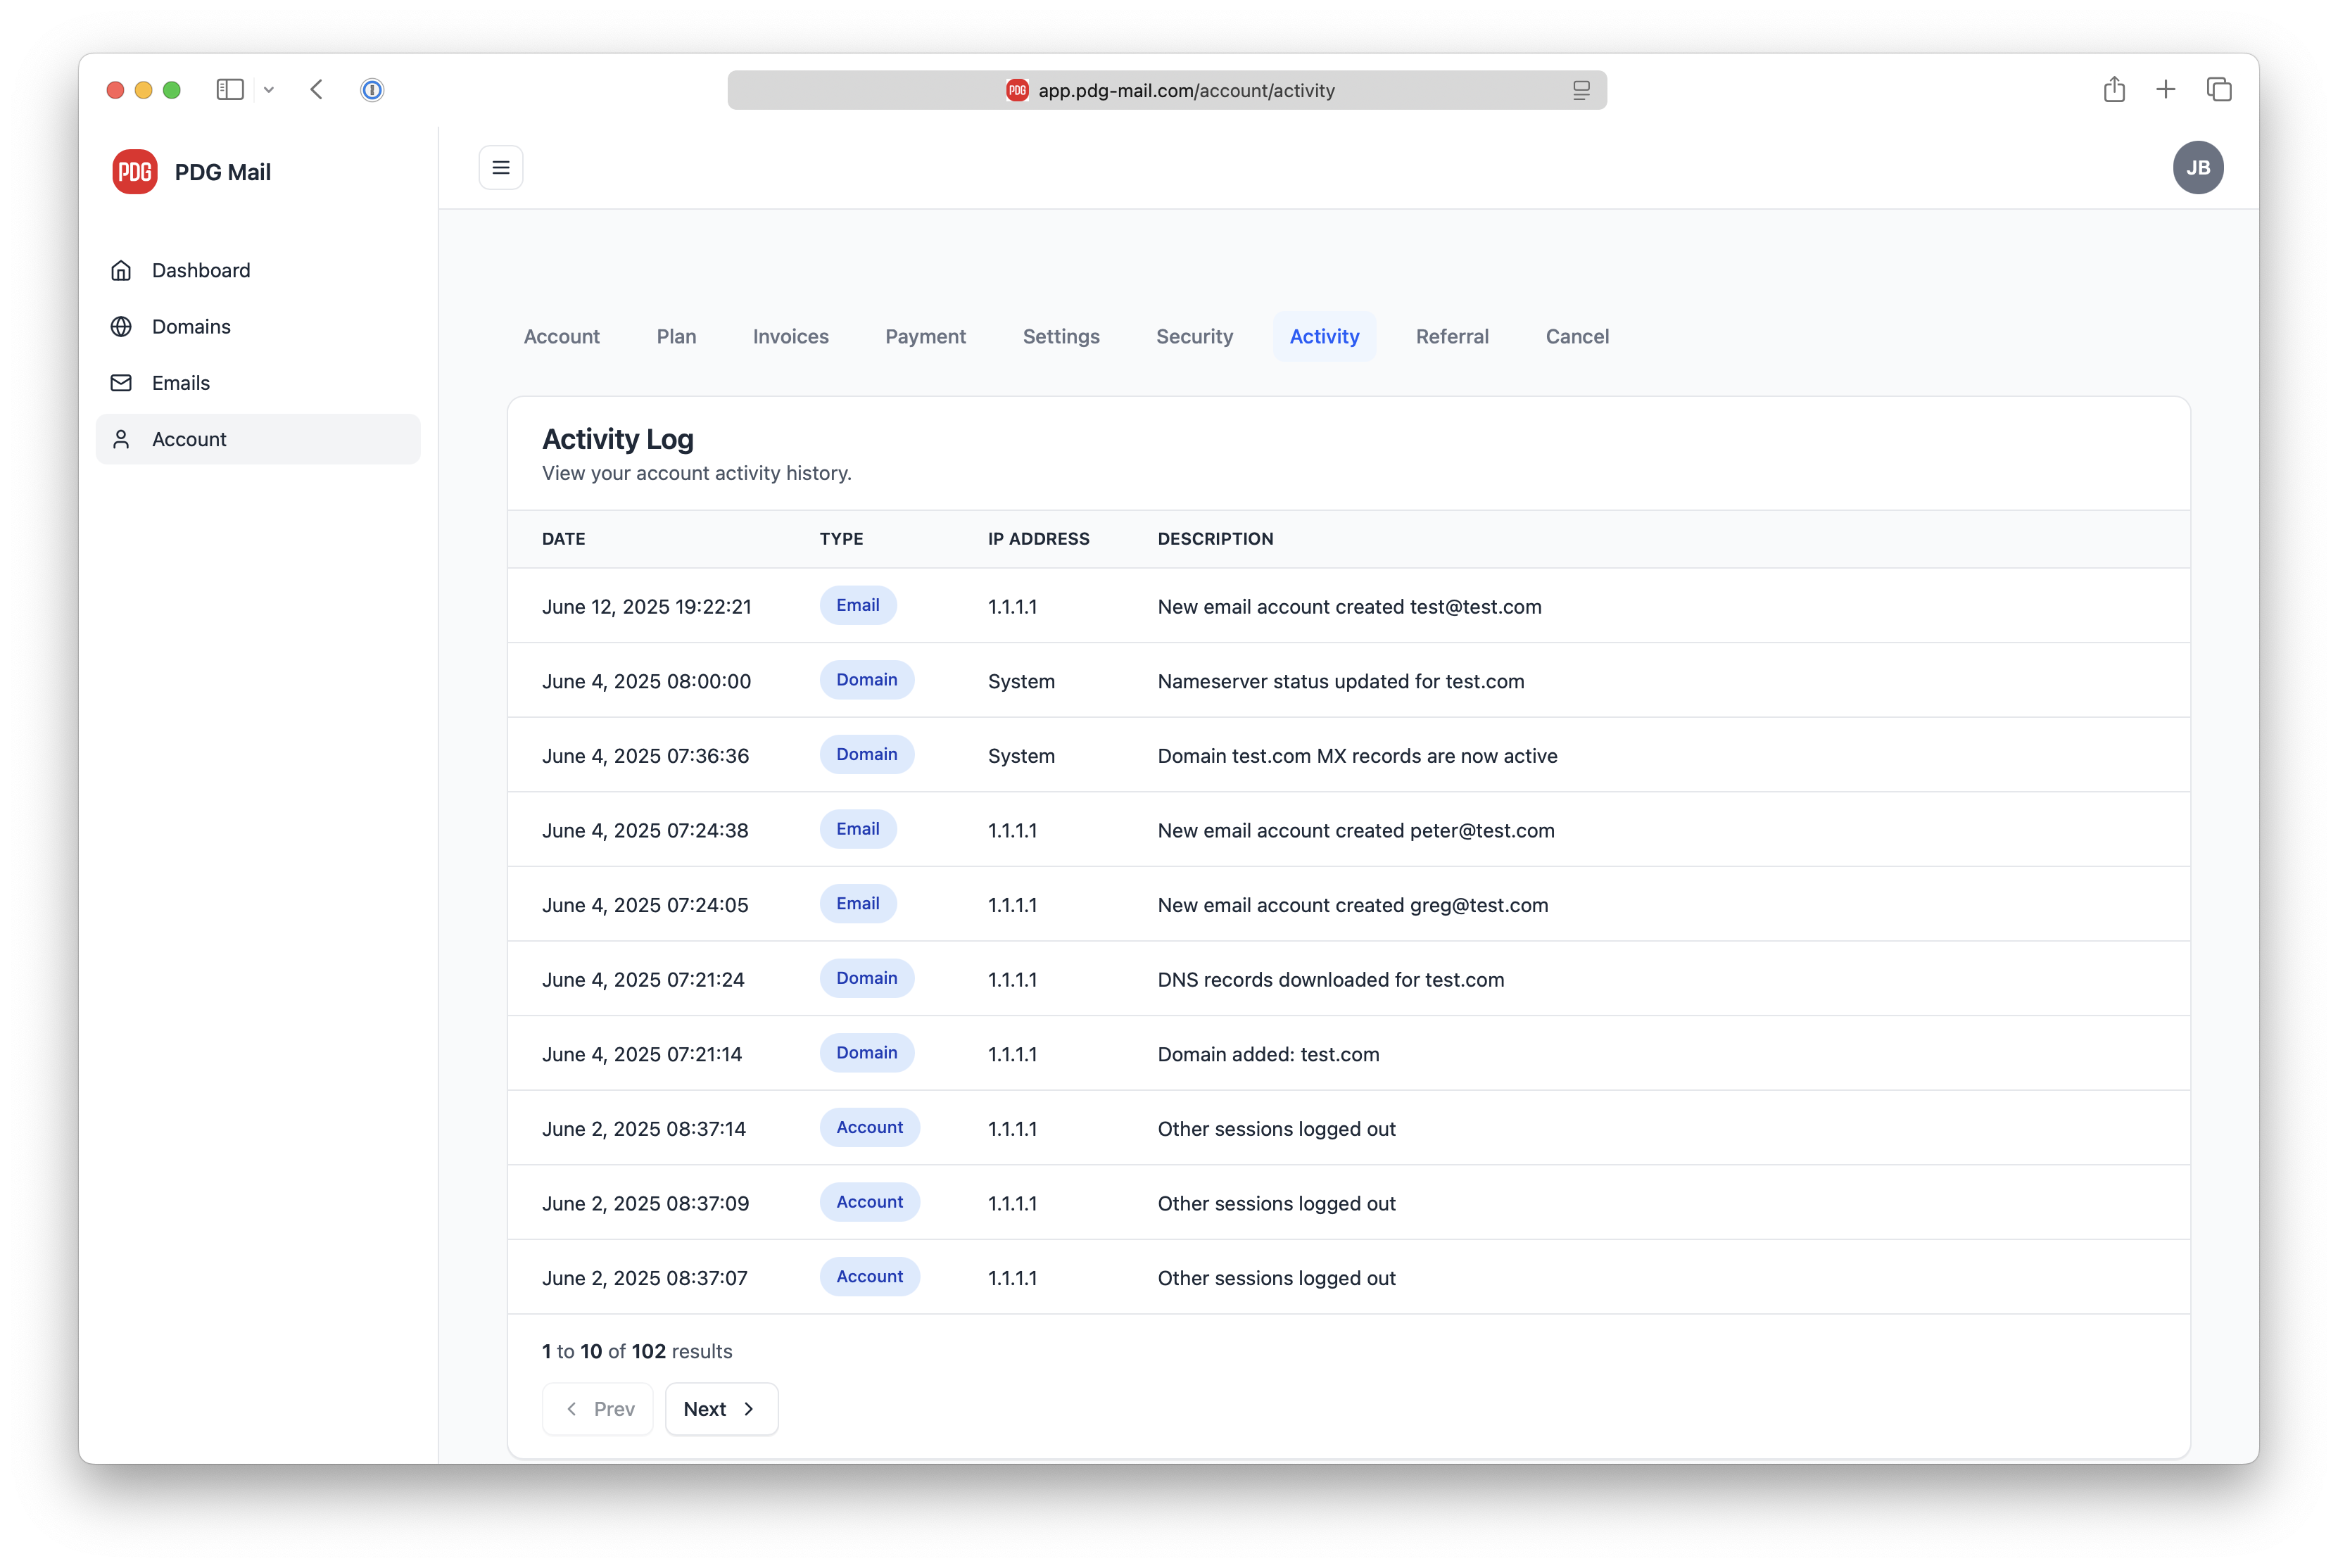The width and height of the screenshot is (2338, 1568).
Task: Select the Domains globe icon
Action: [121, 326]
